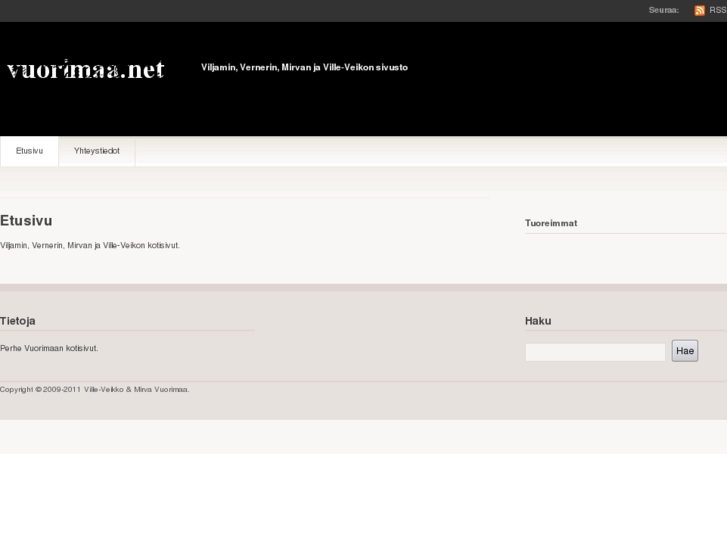This screenshot has width=727, height=545.
Task: Focus the Haku search input field
Action: click(595, 352)
